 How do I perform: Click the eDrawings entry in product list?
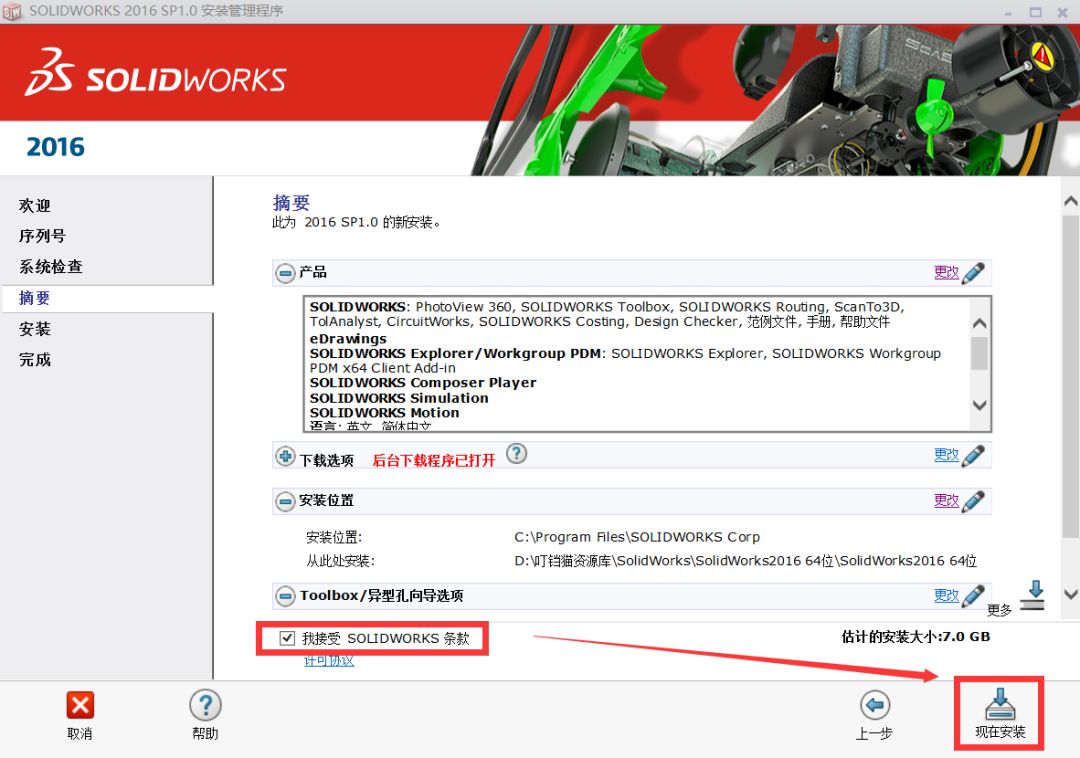pos(348,339)
